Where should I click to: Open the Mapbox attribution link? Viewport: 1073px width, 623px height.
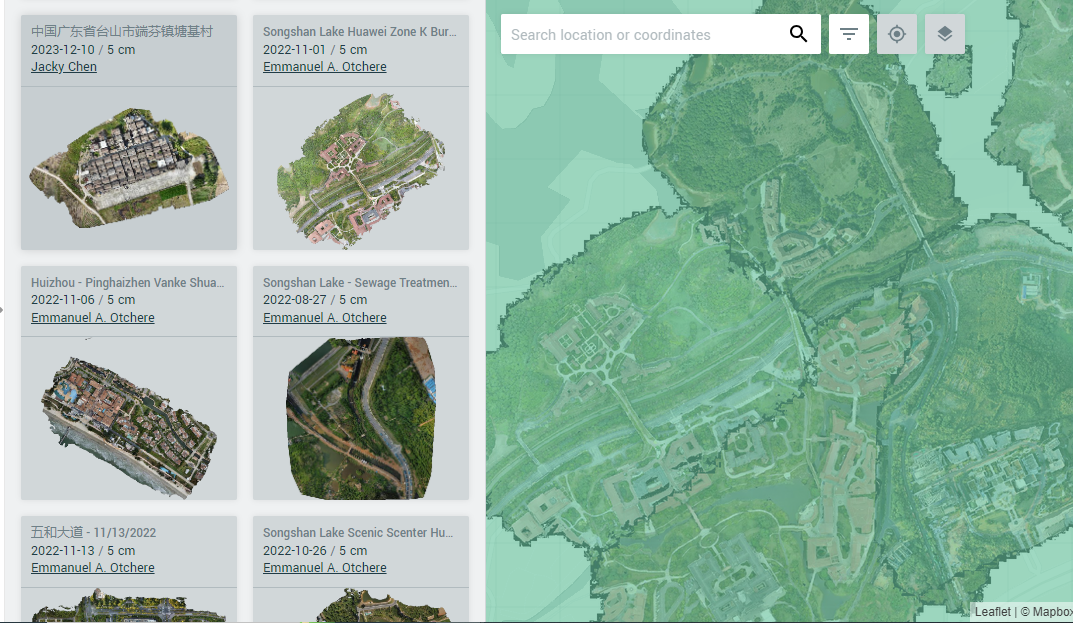pyautogui.click(x=1047, y=611)
